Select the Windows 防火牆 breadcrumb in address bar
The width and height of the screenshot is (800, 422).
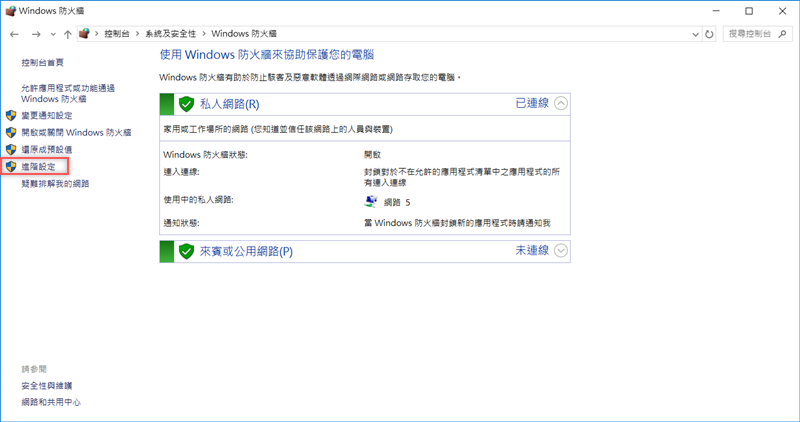(x=244, y=34)
